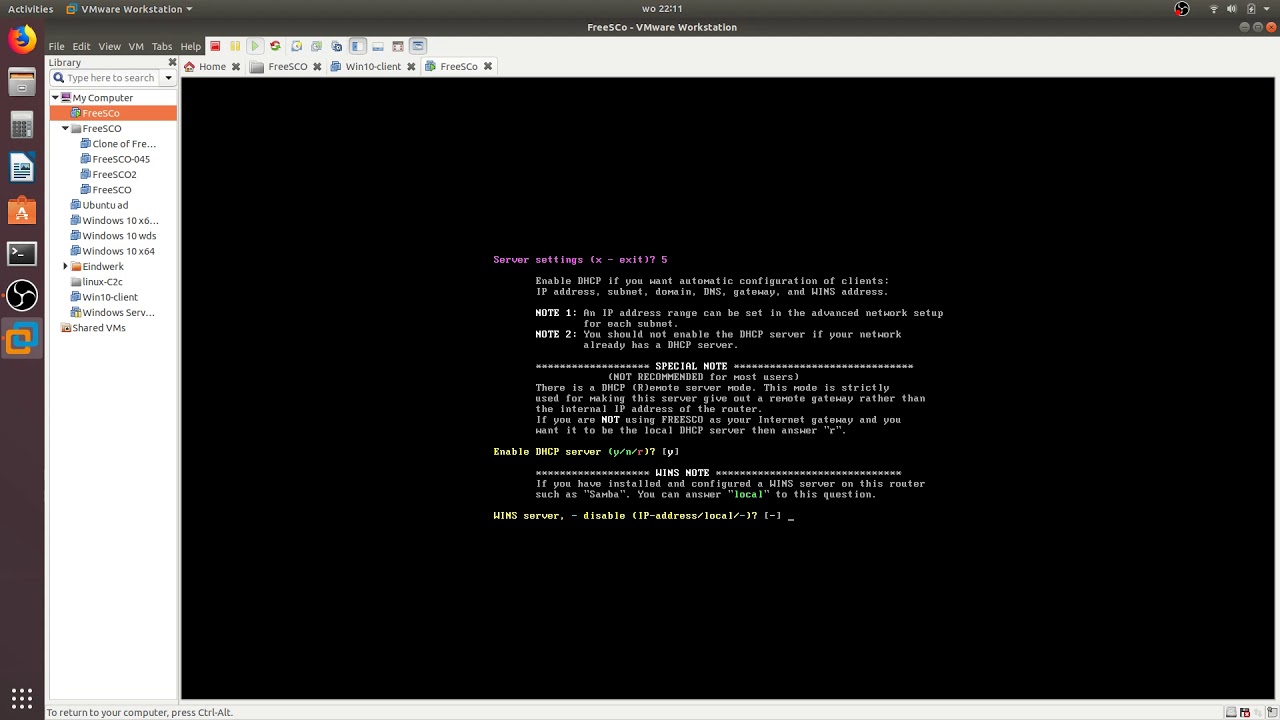Click the volume icon in top bar
The height and width of the screenshot is (720, 1280).
click(x=1233, y=9)
